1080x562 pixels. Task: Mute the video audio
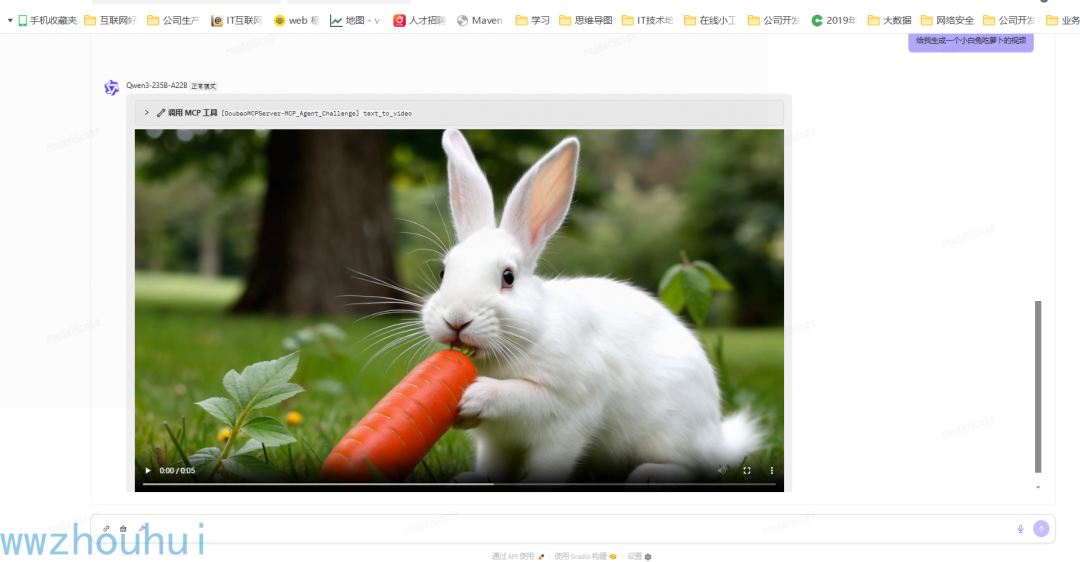[x=722, y=470]
